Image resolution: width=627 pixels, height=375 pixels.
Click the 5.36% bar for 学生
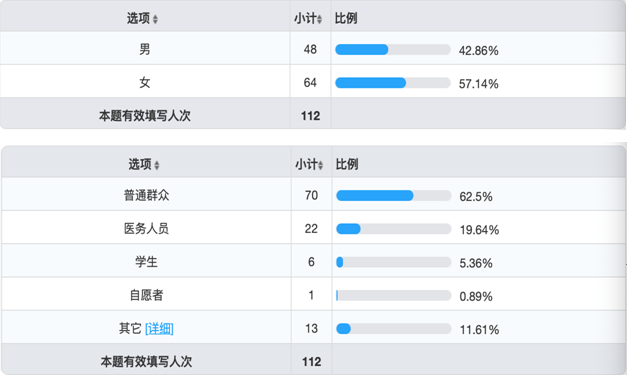coord(393,262)
